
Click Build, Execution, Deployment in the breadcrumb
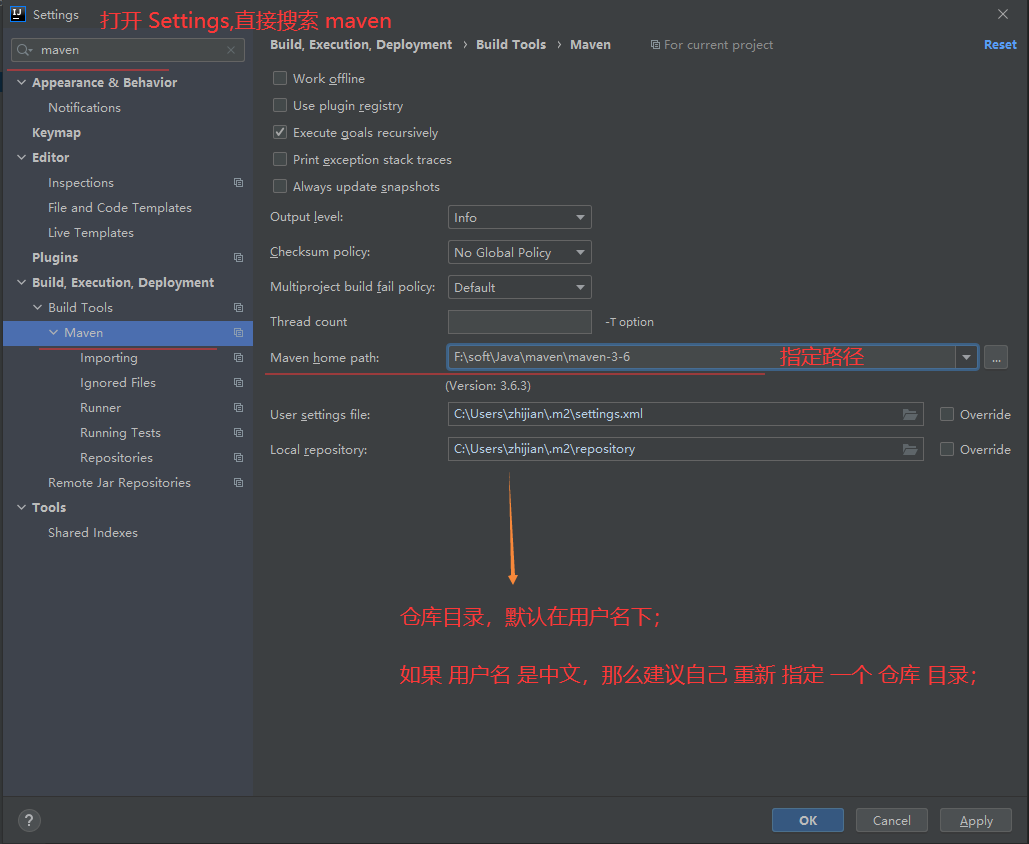tap(361, 45)
